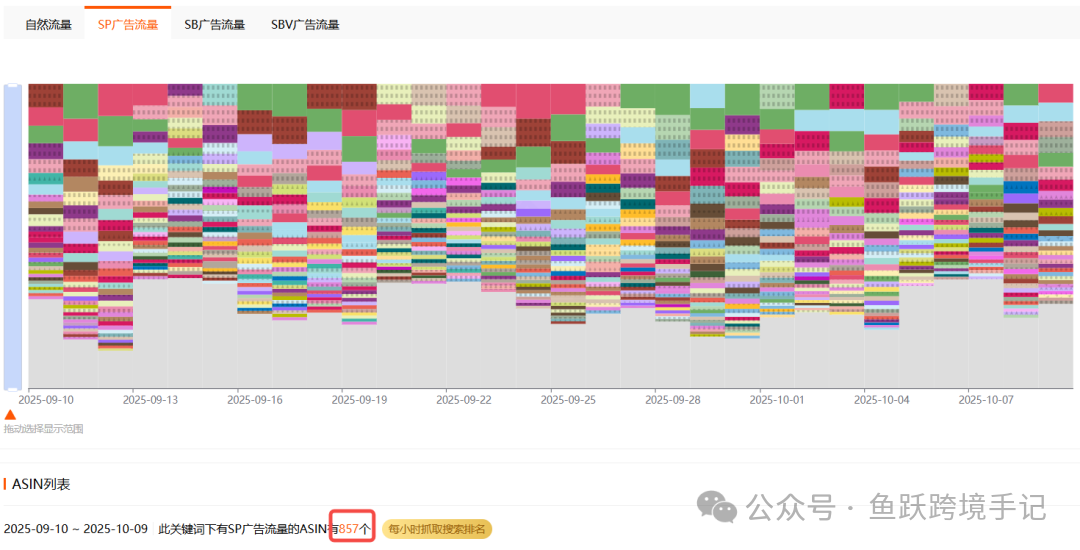The width and height of the screenshot is (1080, 550).
Task: Click the 2025-09-10 ~ 2025-10-09 date range text
Action: (x=76, y=529)
